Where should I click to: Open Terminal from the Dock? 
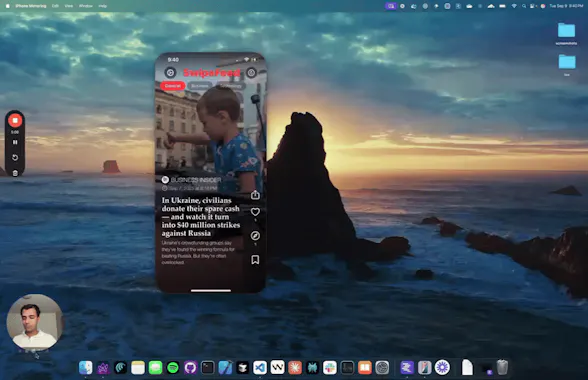point(208,368)
